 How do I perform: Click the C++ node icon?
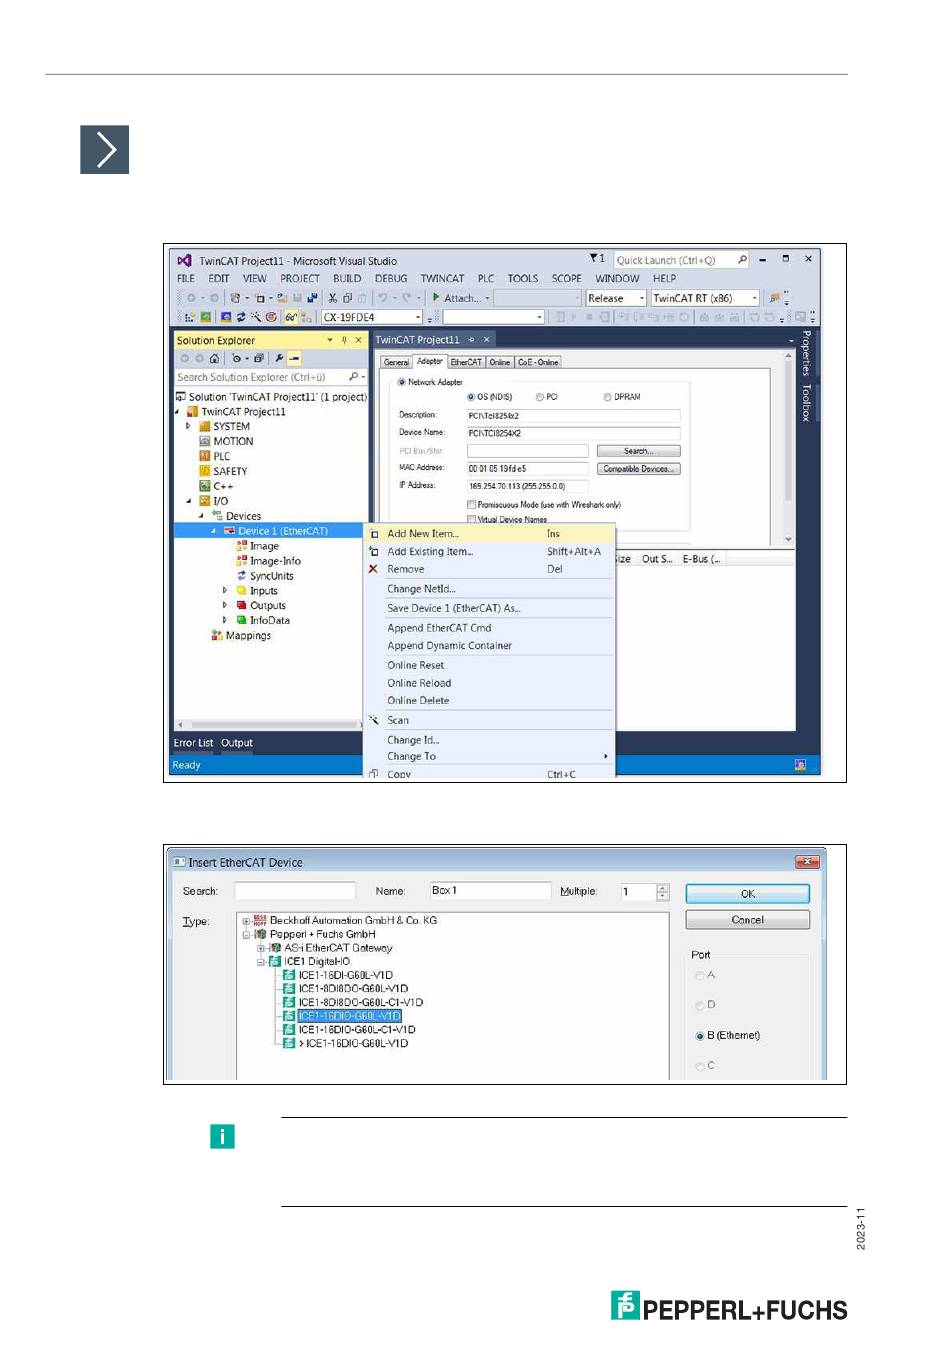205,486
